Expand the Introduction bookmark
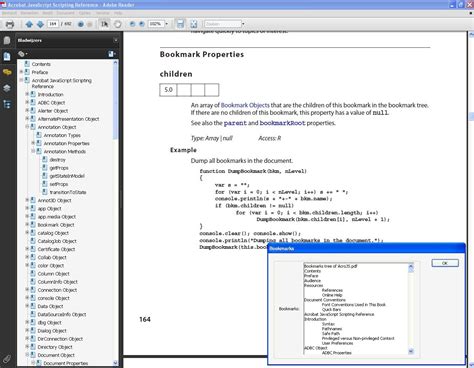Image resolution: width=474 pixels, height=368 pixels. pyautogui.click(x=27, y=94)
